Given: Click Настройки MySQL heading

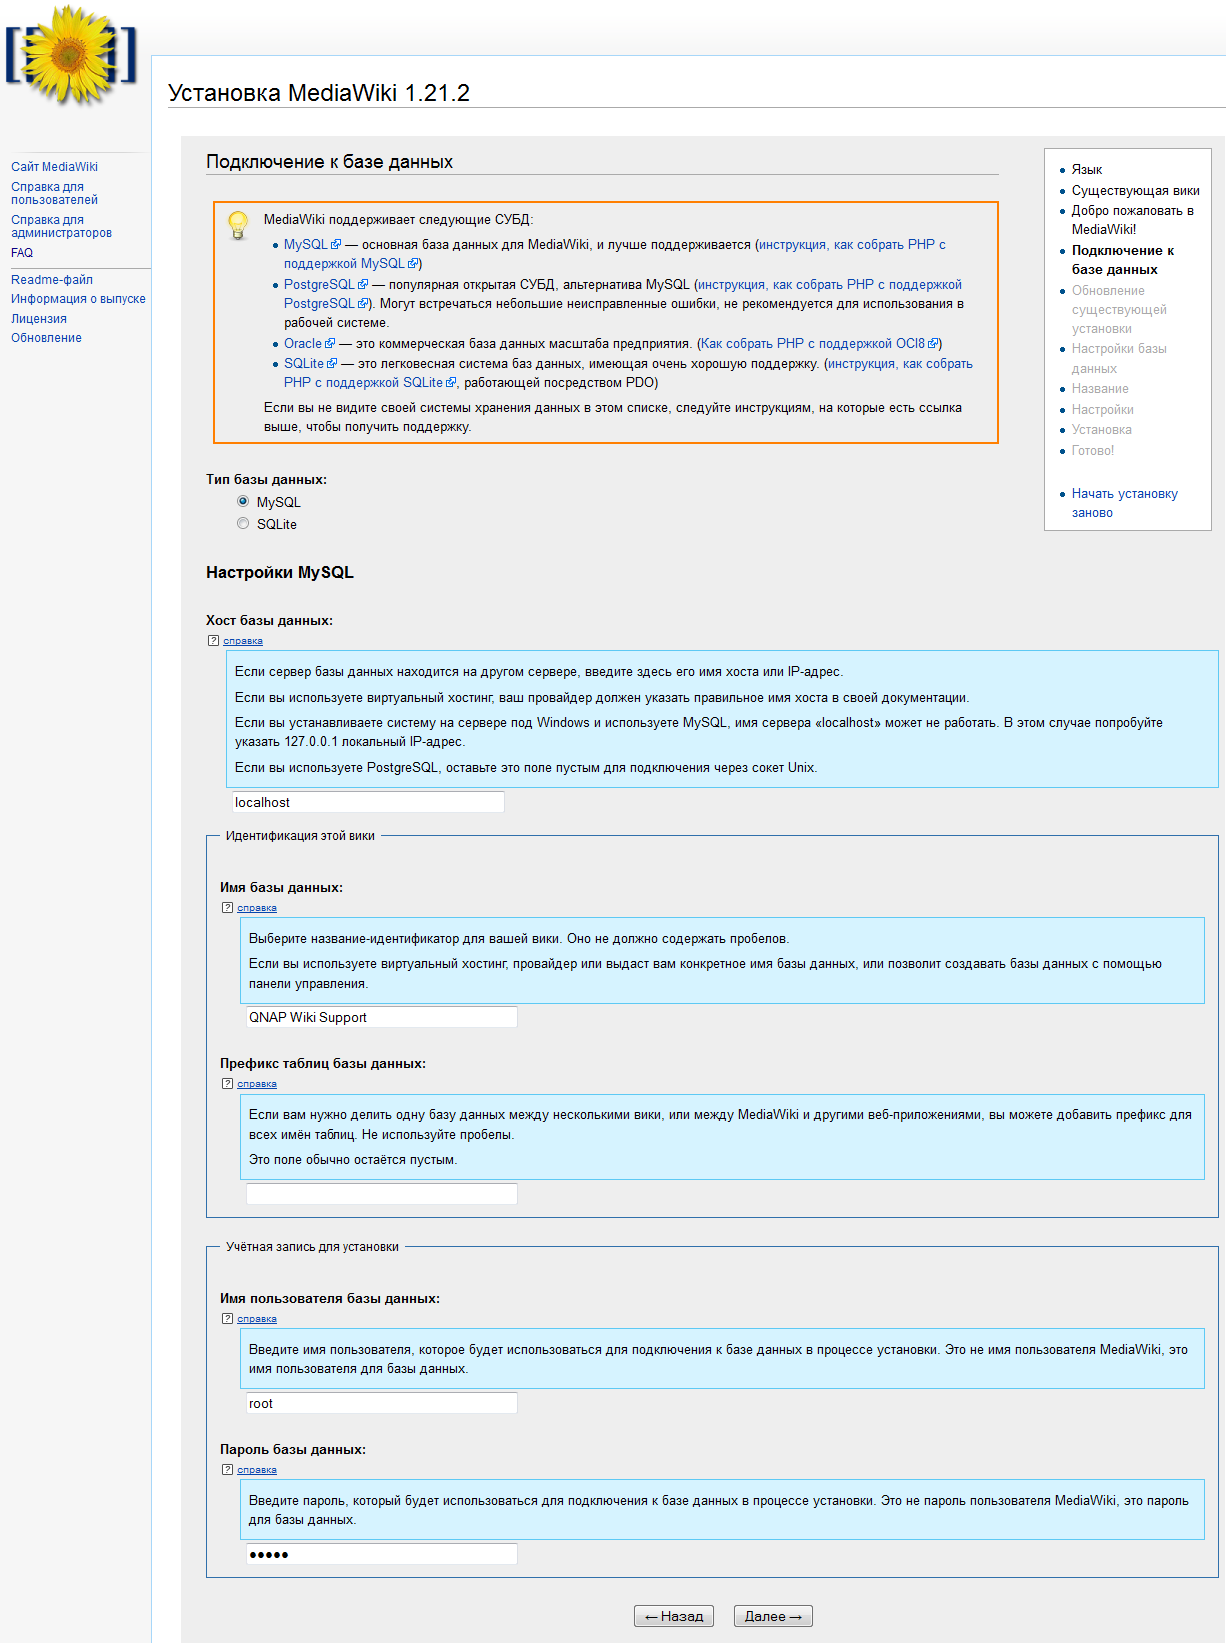Looking at the screenshot, I should pos(280,572).
